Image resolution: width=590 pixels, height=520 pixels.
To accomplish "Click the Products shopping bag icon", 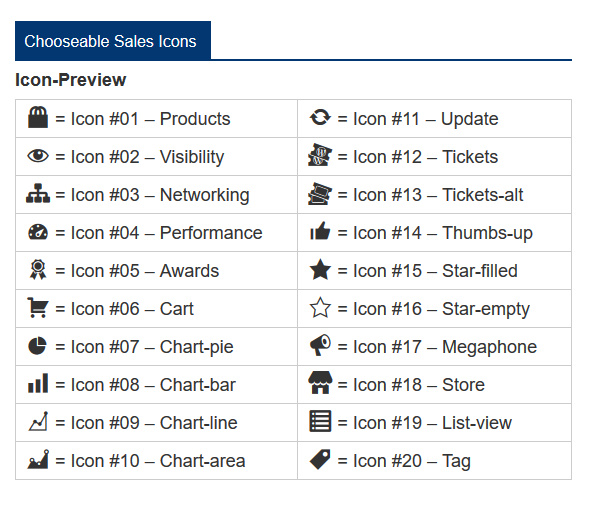I will (x=38, y=117).
